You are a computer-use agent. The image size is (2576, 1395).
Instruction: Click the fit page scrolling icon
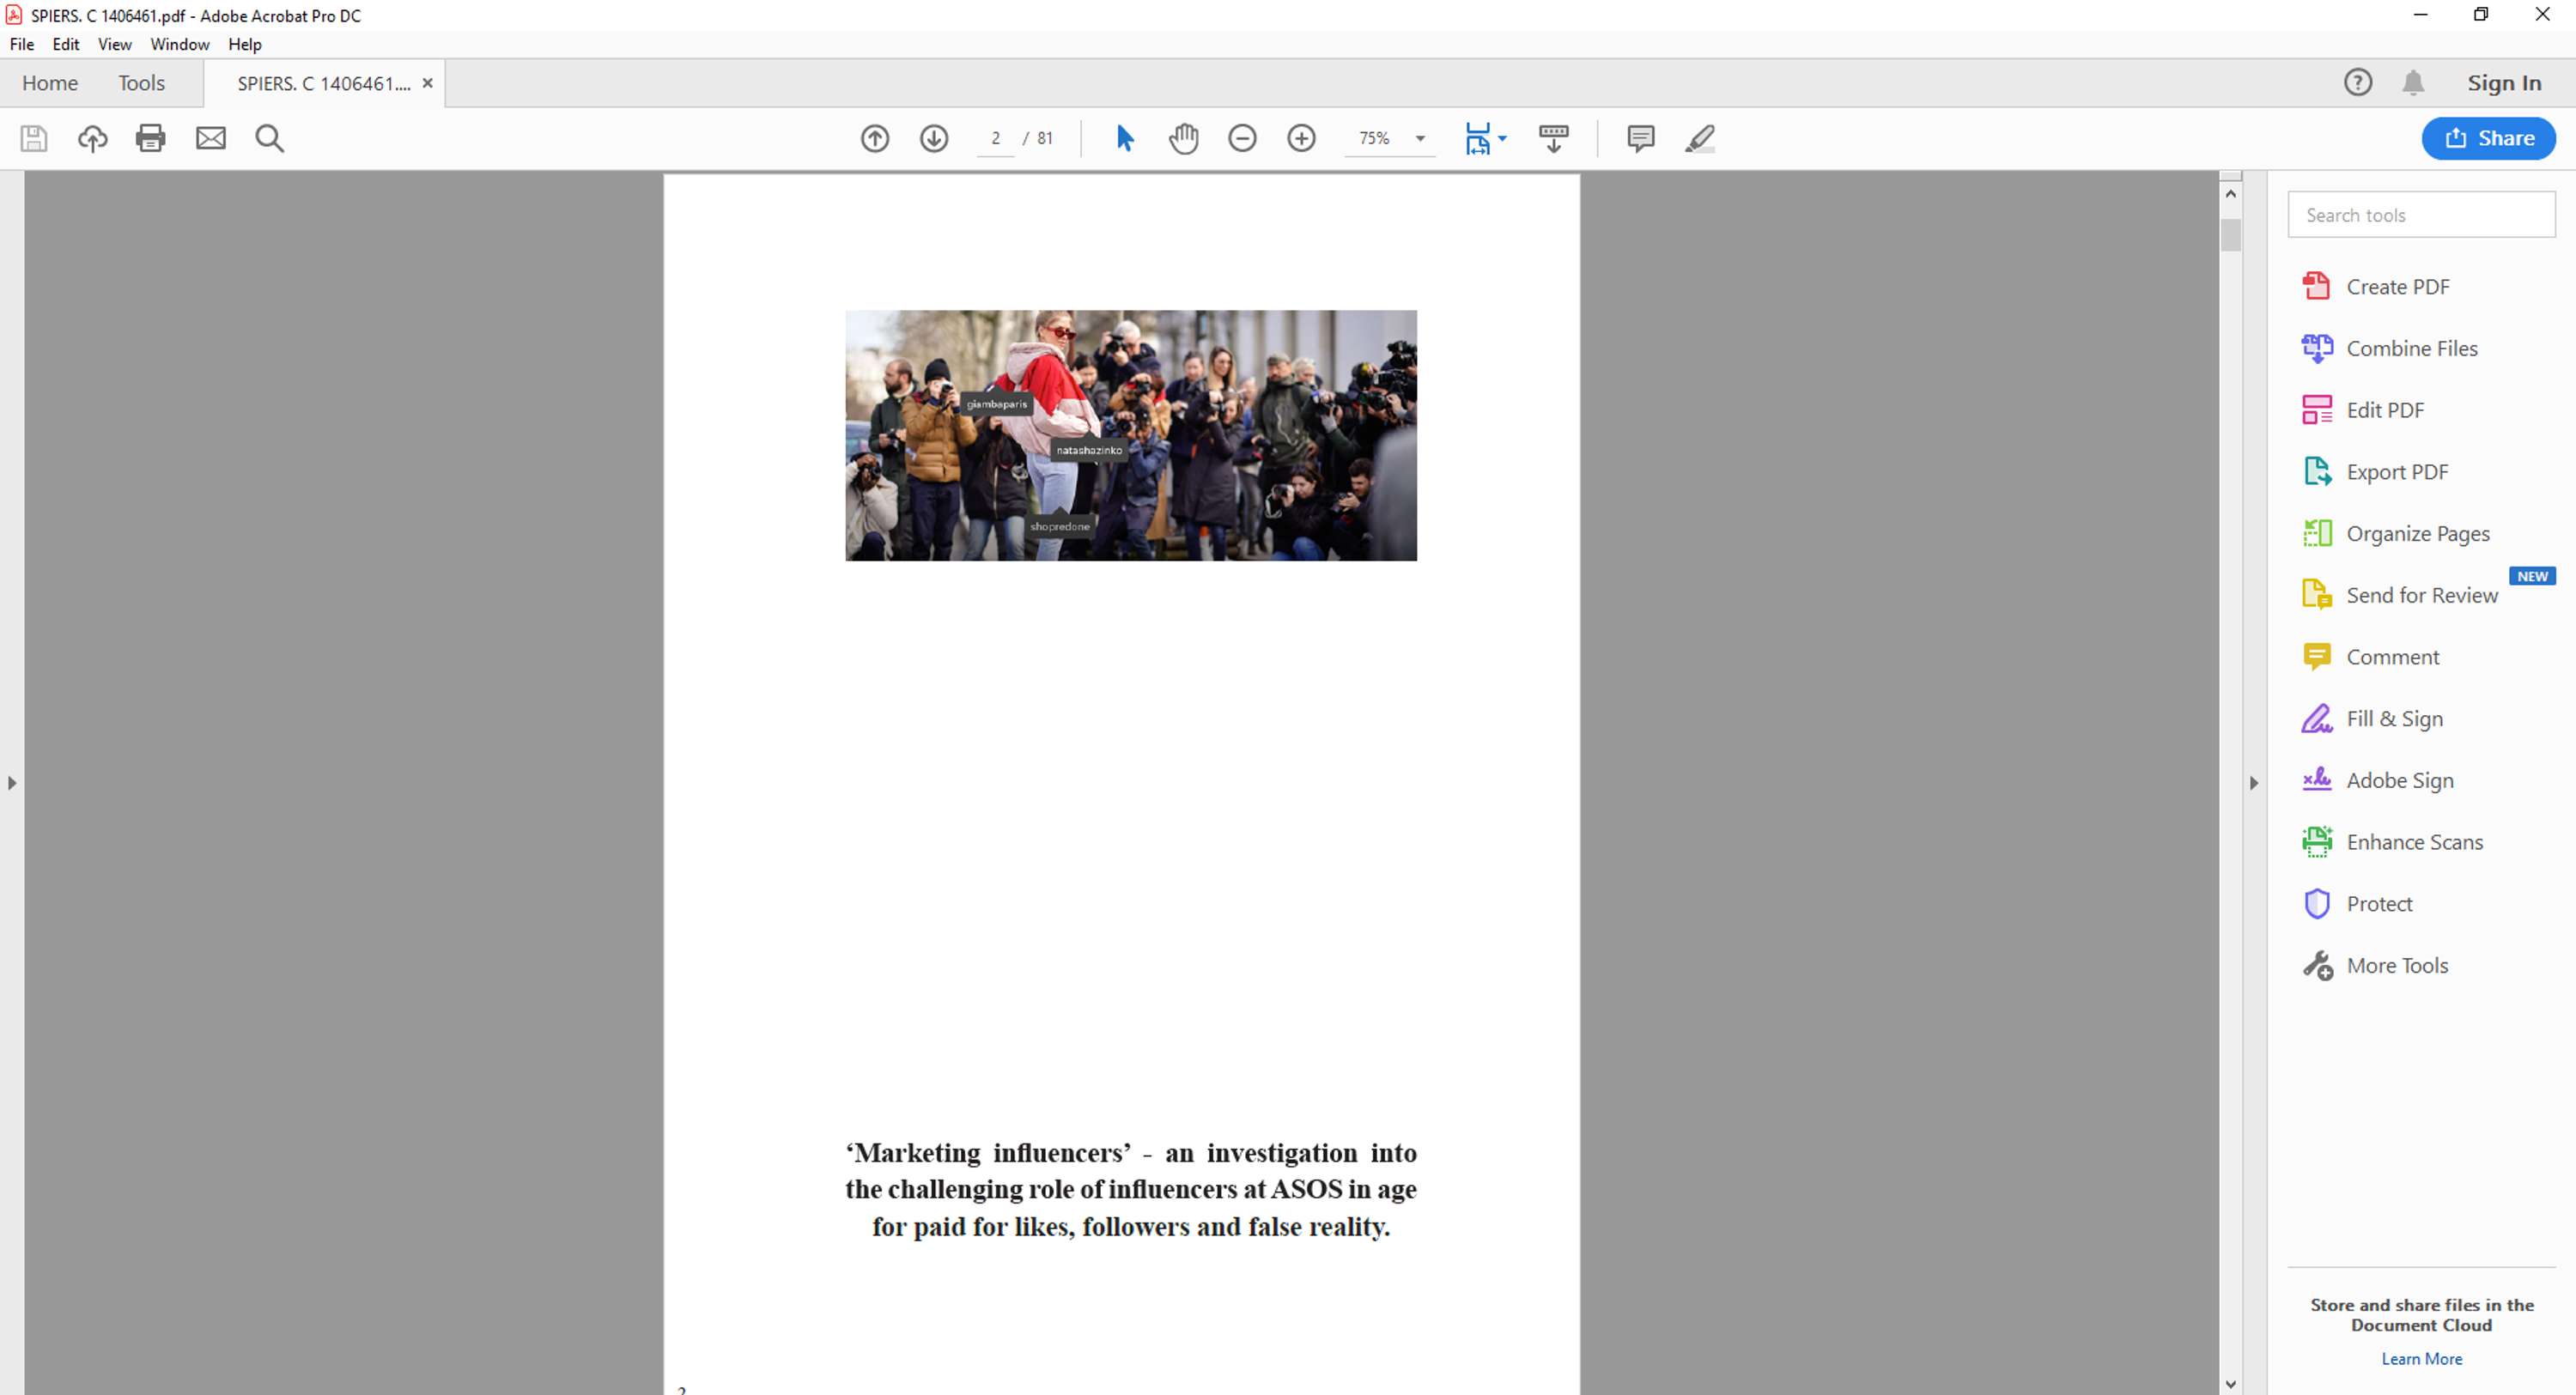(1478, 138)
